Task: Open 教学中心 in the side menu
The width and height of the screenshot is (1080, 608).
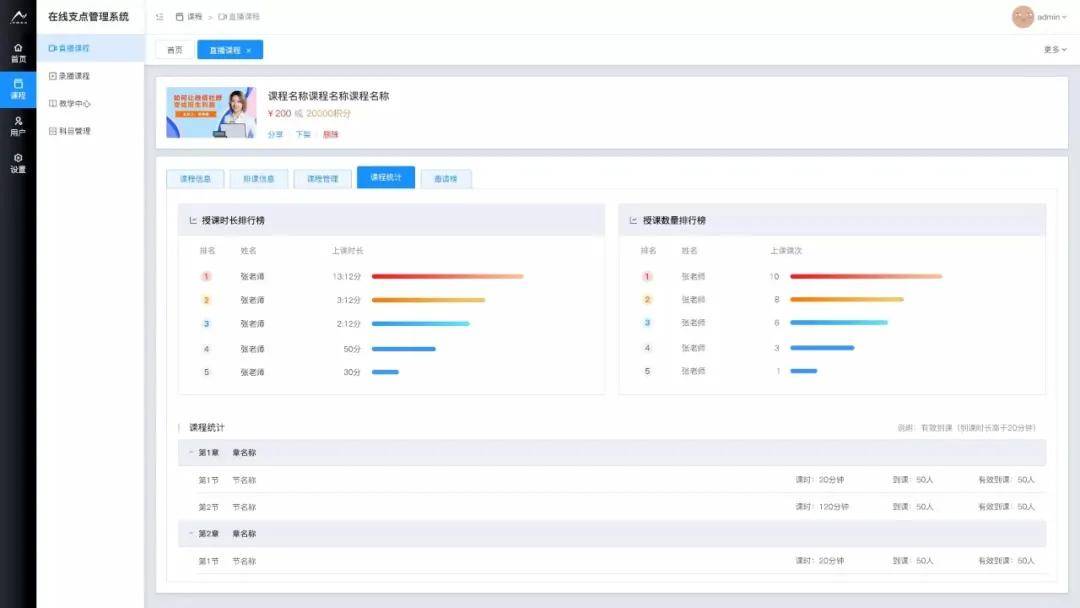Action: pos(73,103)
